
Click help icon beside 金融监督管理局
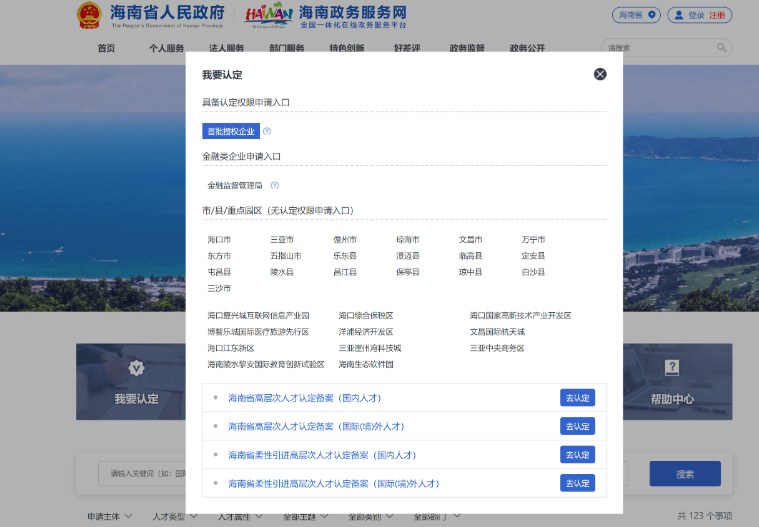275,185
